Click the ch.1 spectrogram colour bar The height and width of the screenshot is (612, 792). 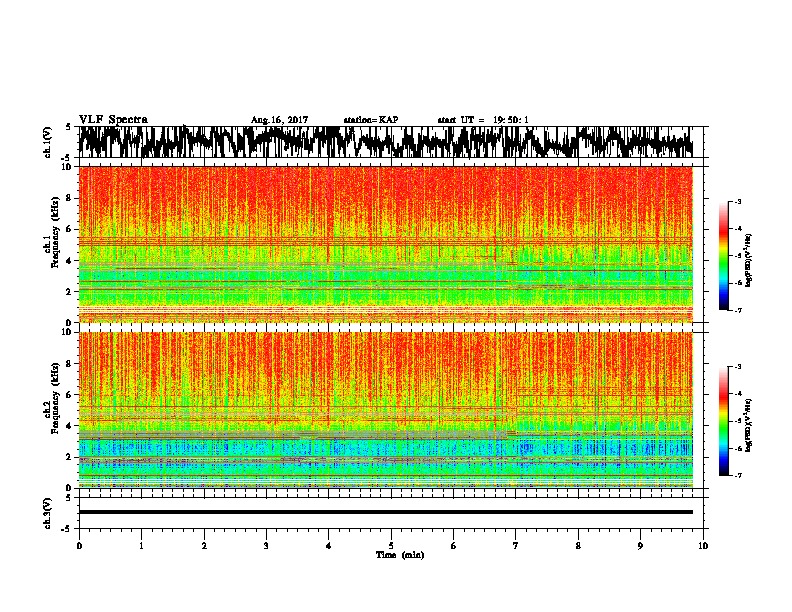pos(723,256)
